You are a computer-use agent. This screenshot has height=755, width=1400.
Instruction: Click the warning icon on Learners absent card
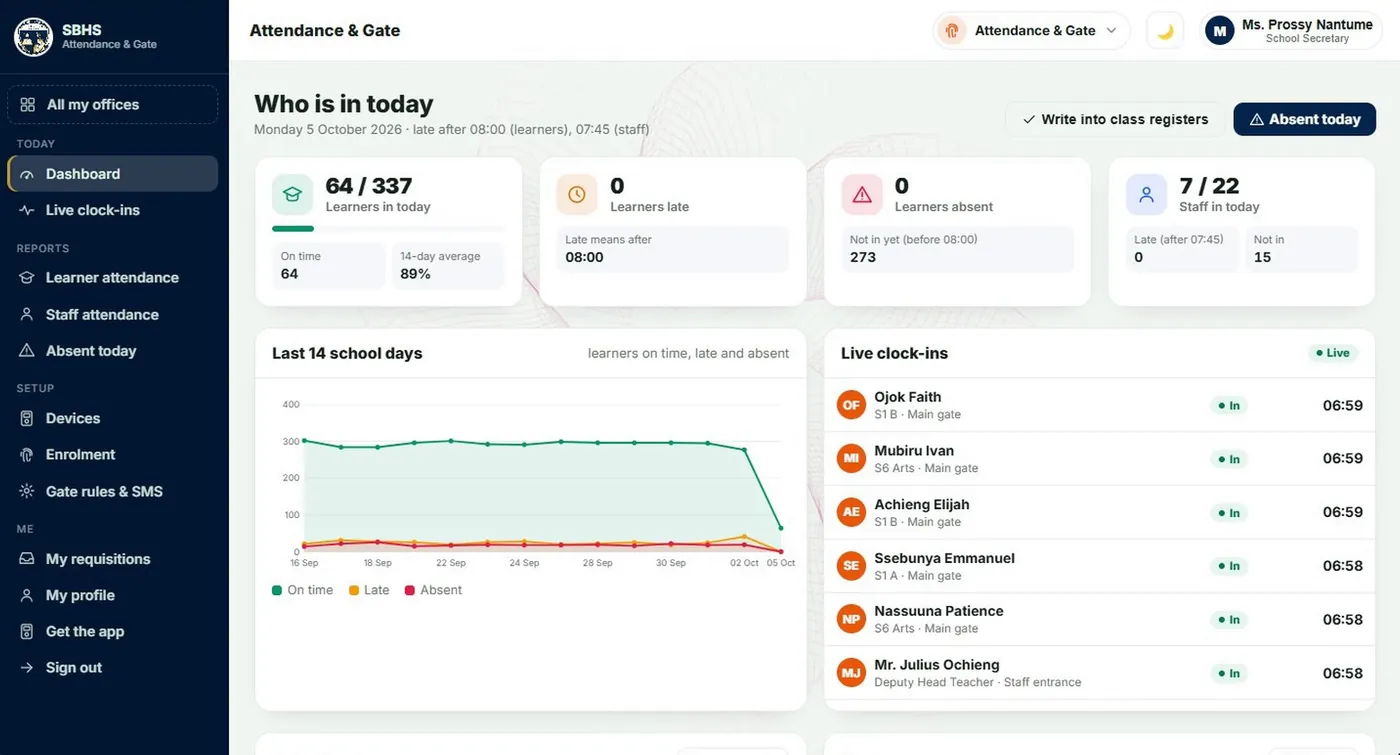point(862,195)
